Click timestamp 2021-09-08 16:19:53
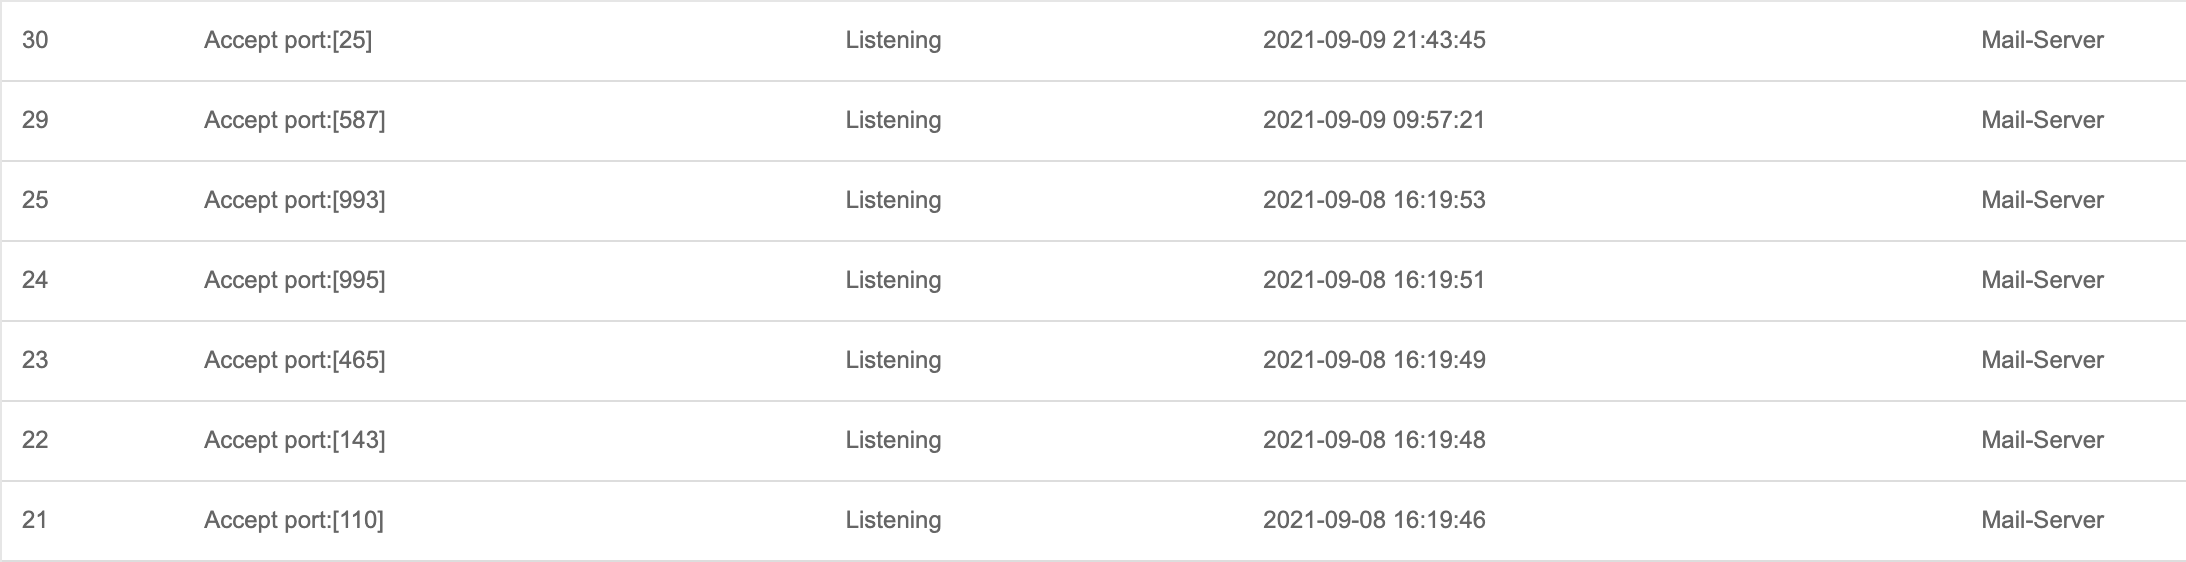2186x562 pixels. click(x=1374, y=200)
